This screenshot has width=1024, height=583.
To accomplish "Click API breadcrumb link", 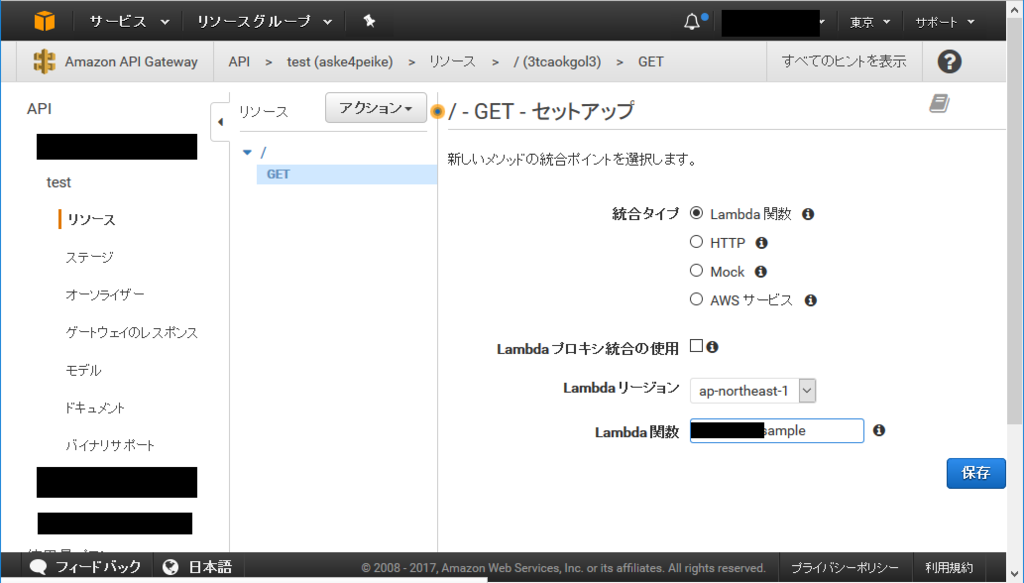I will 239,61.
